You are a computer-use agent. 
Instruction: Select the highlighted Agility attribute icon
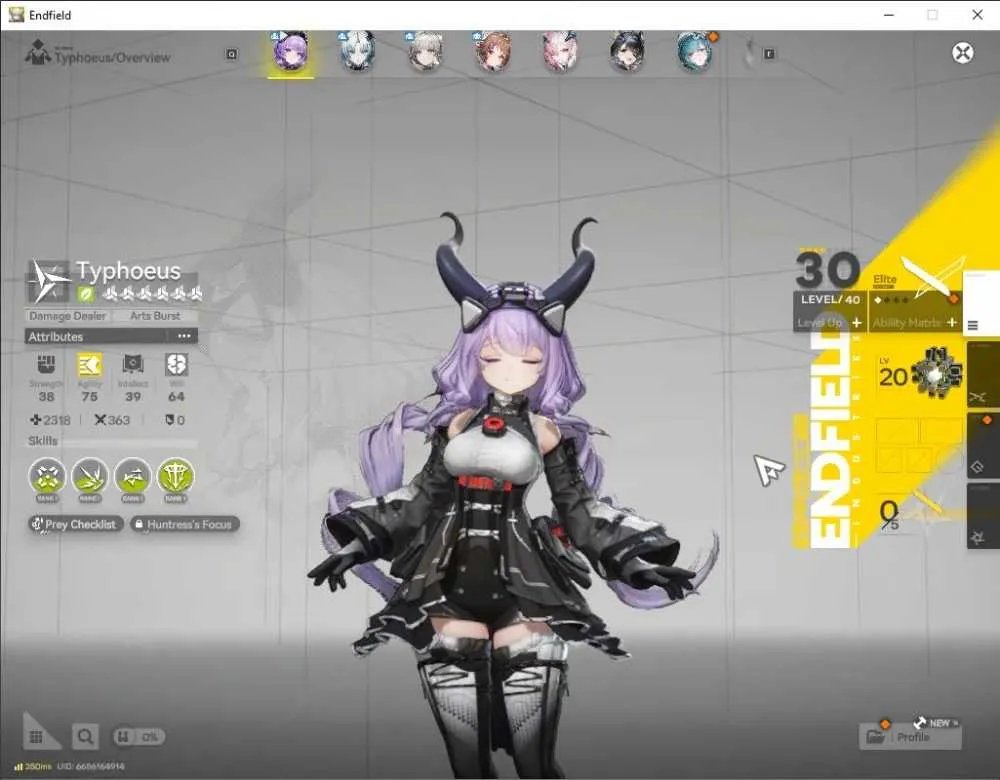pos(89,365)
